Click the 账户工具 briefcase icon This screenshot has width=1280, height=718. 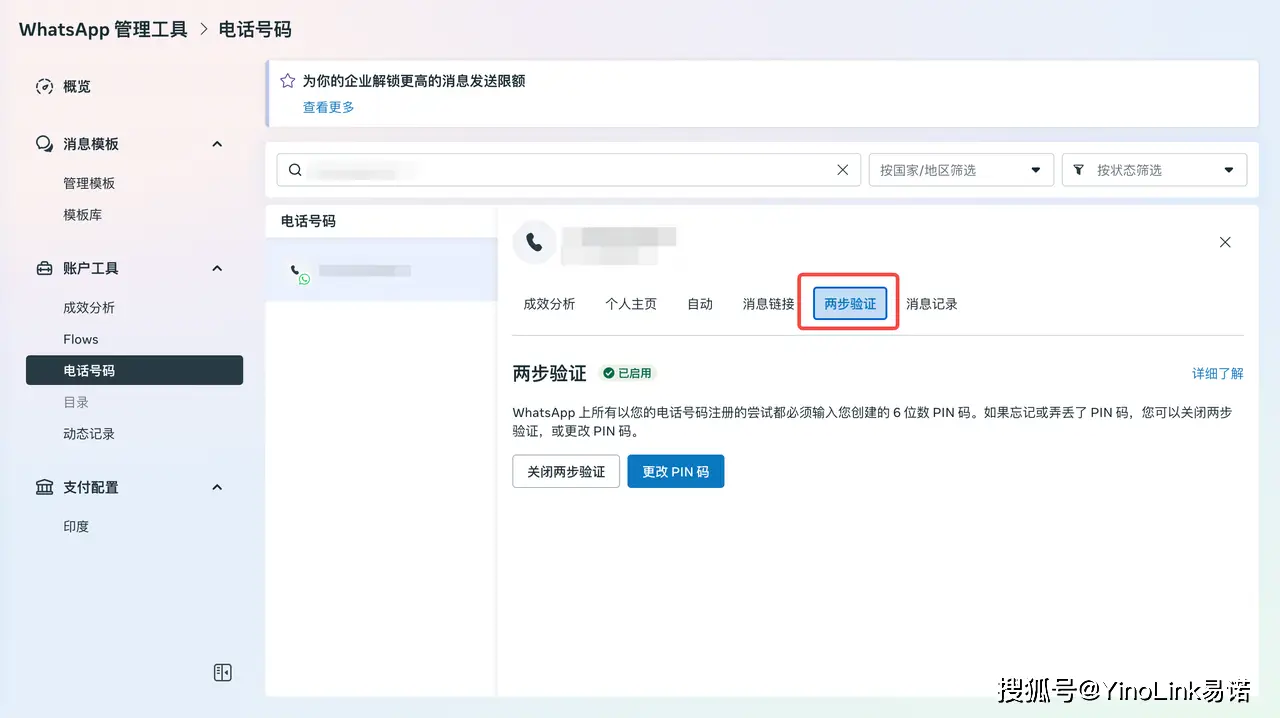click(44, 268)
